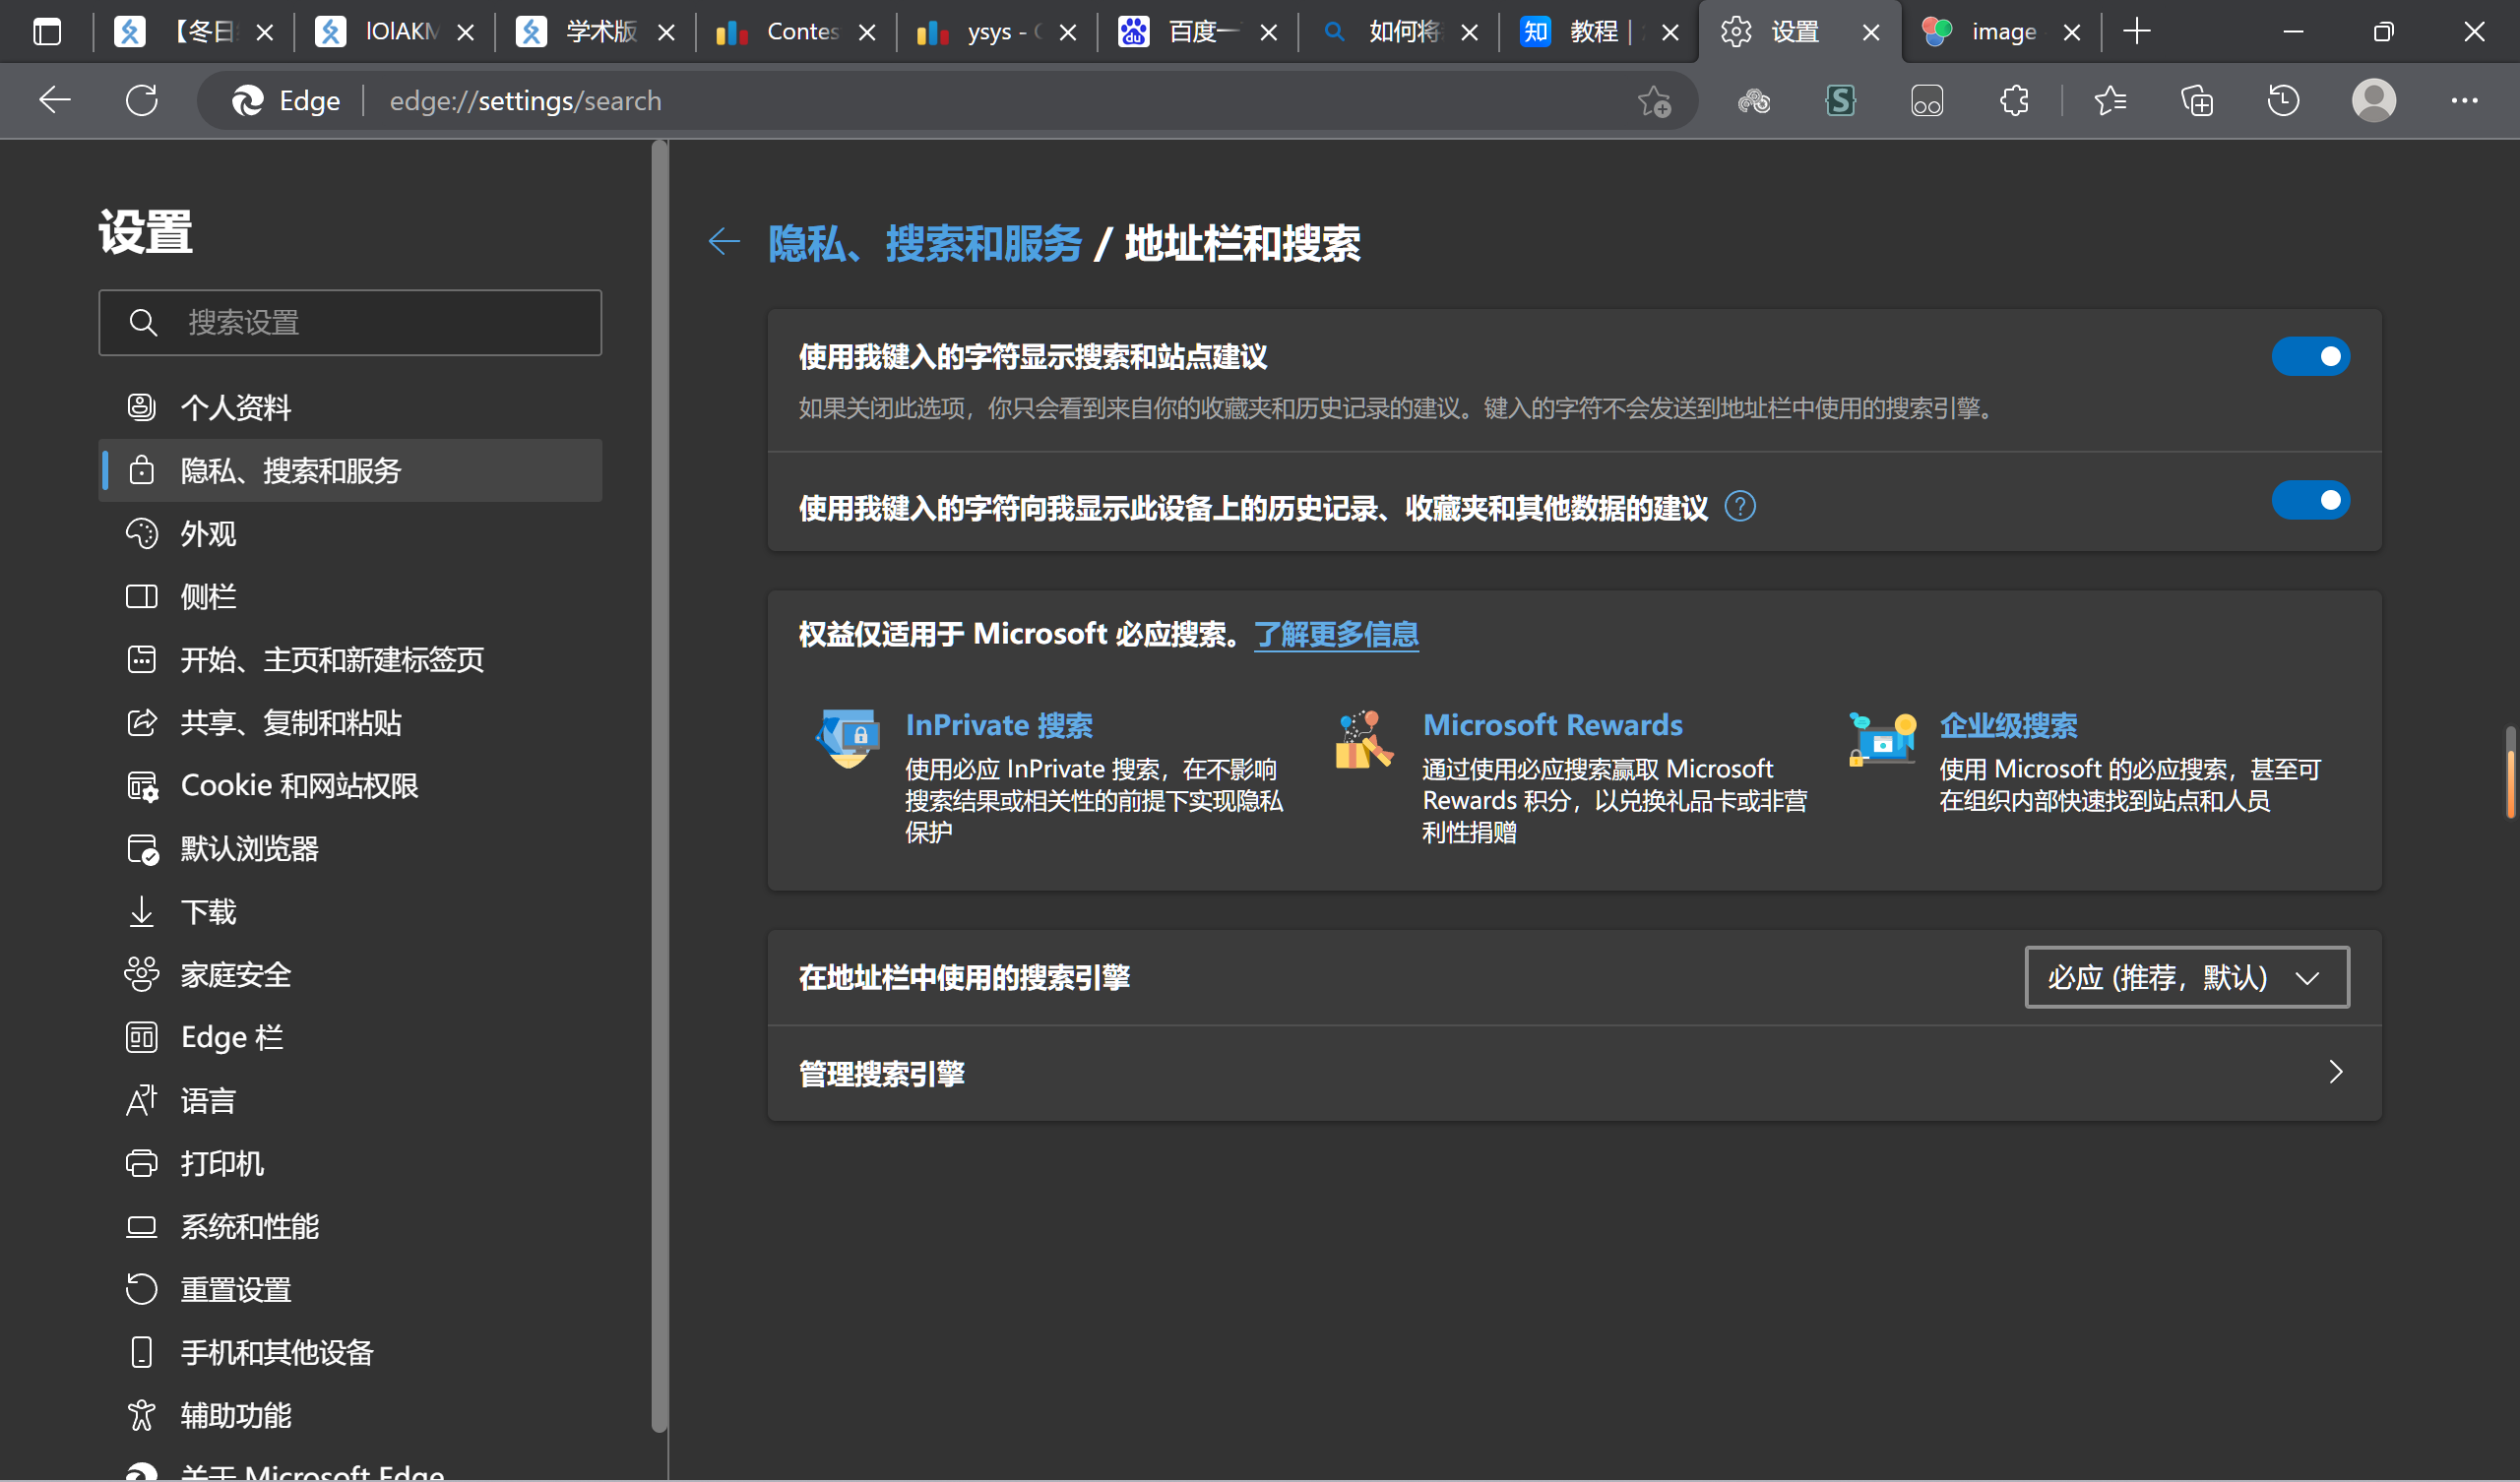Screen dimensions: 2520x1482
Task: Open the Collections icon in toolbar
Action: point(2197,100)
